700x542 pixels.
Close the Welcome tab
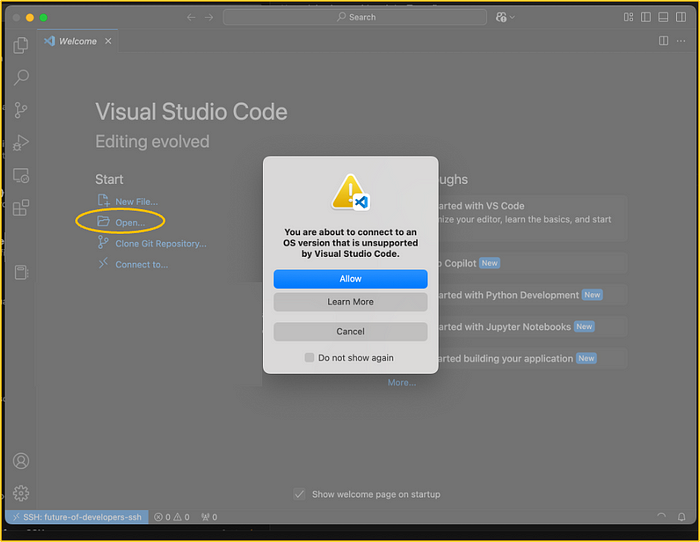coord(109,41)
